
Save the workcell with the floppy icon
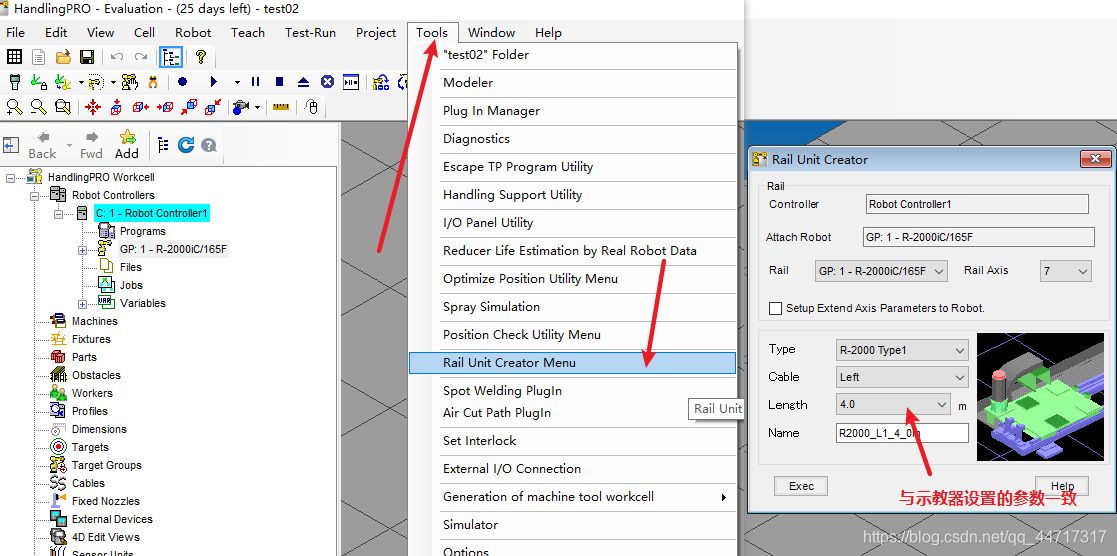(x=87, y=57)
